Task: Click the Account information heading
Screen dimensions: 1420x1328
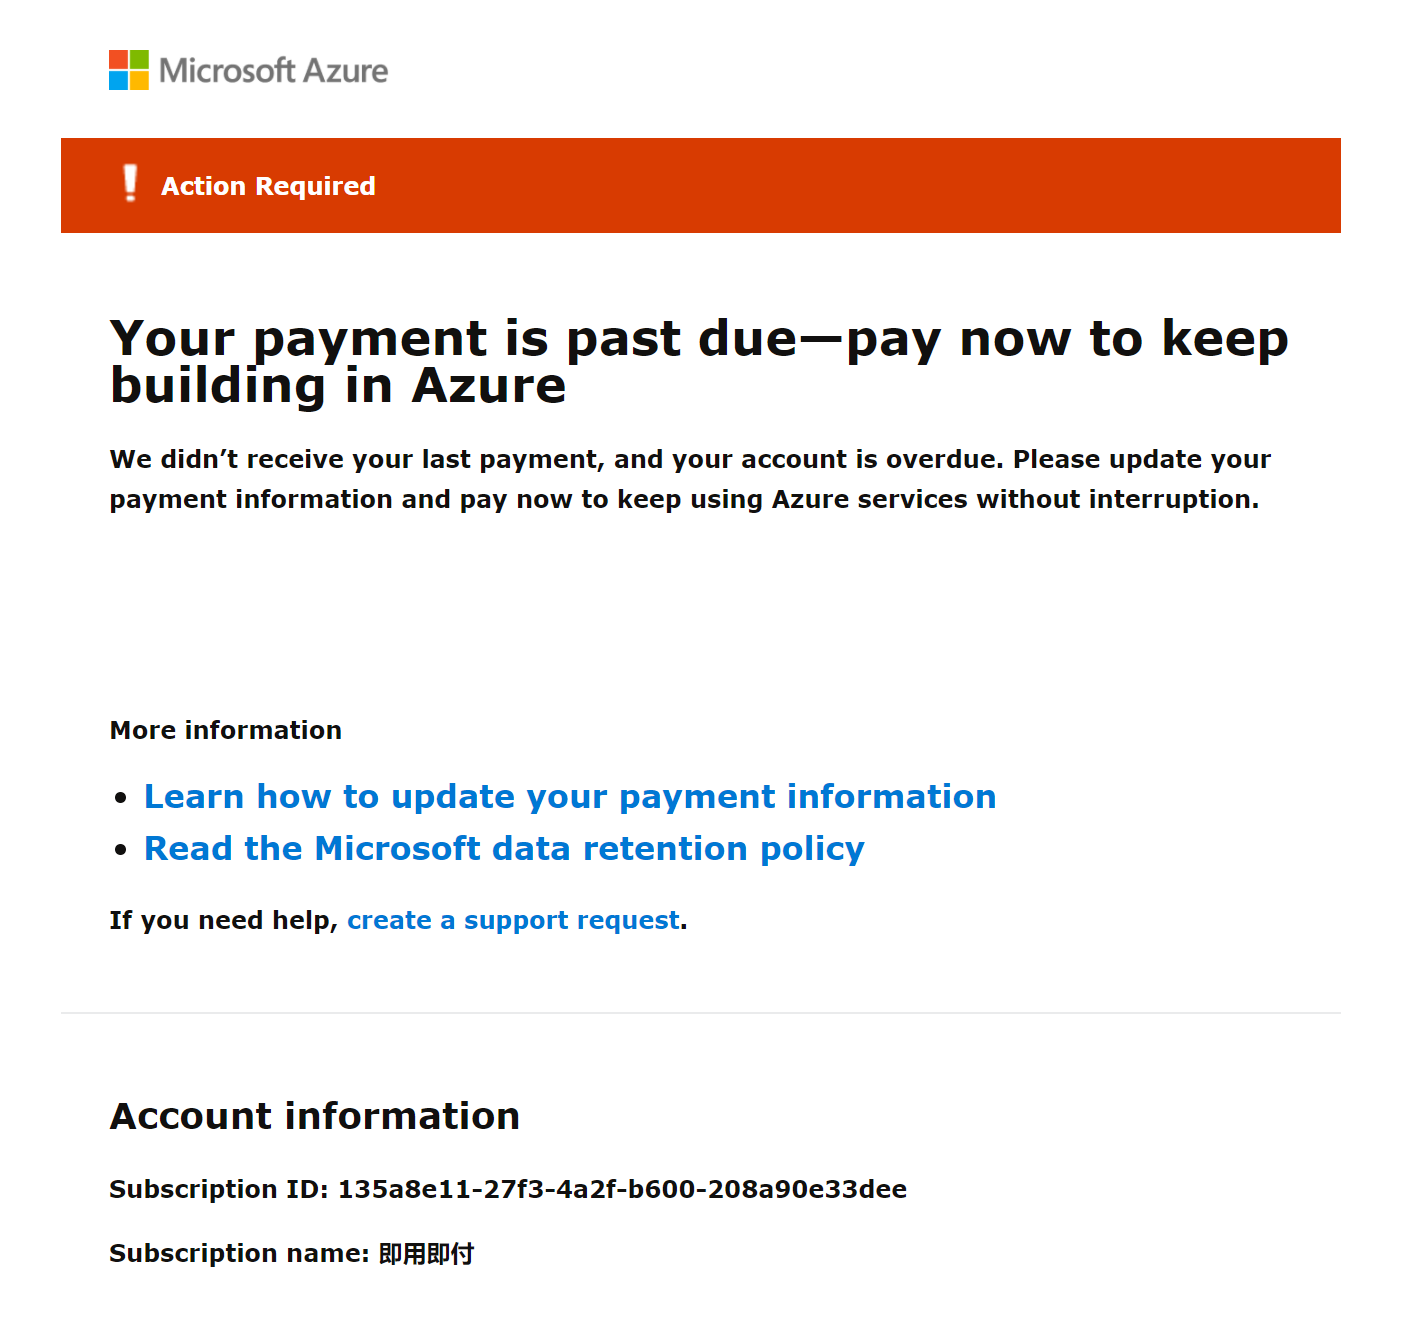Action: point(315,1116)
